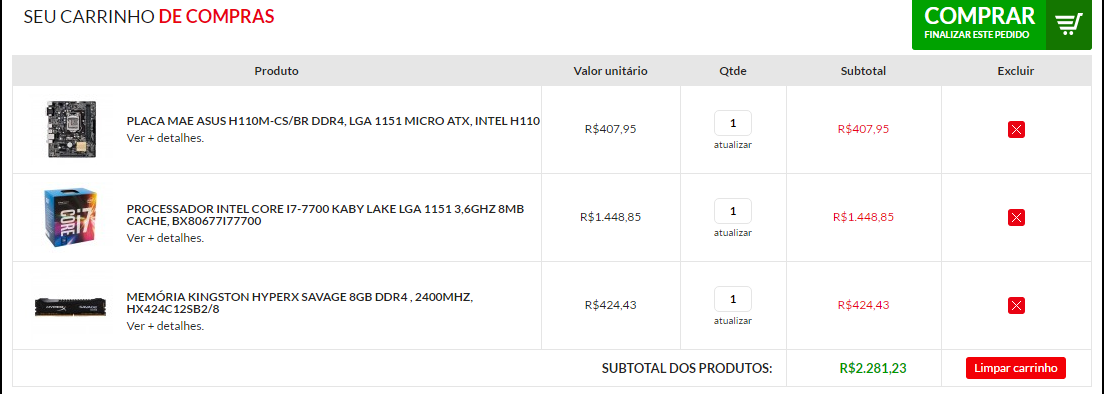Click the shopping cart icon beside Comprar
This screenshot has height=394, width=1104.
click(x=1069, y=25)
